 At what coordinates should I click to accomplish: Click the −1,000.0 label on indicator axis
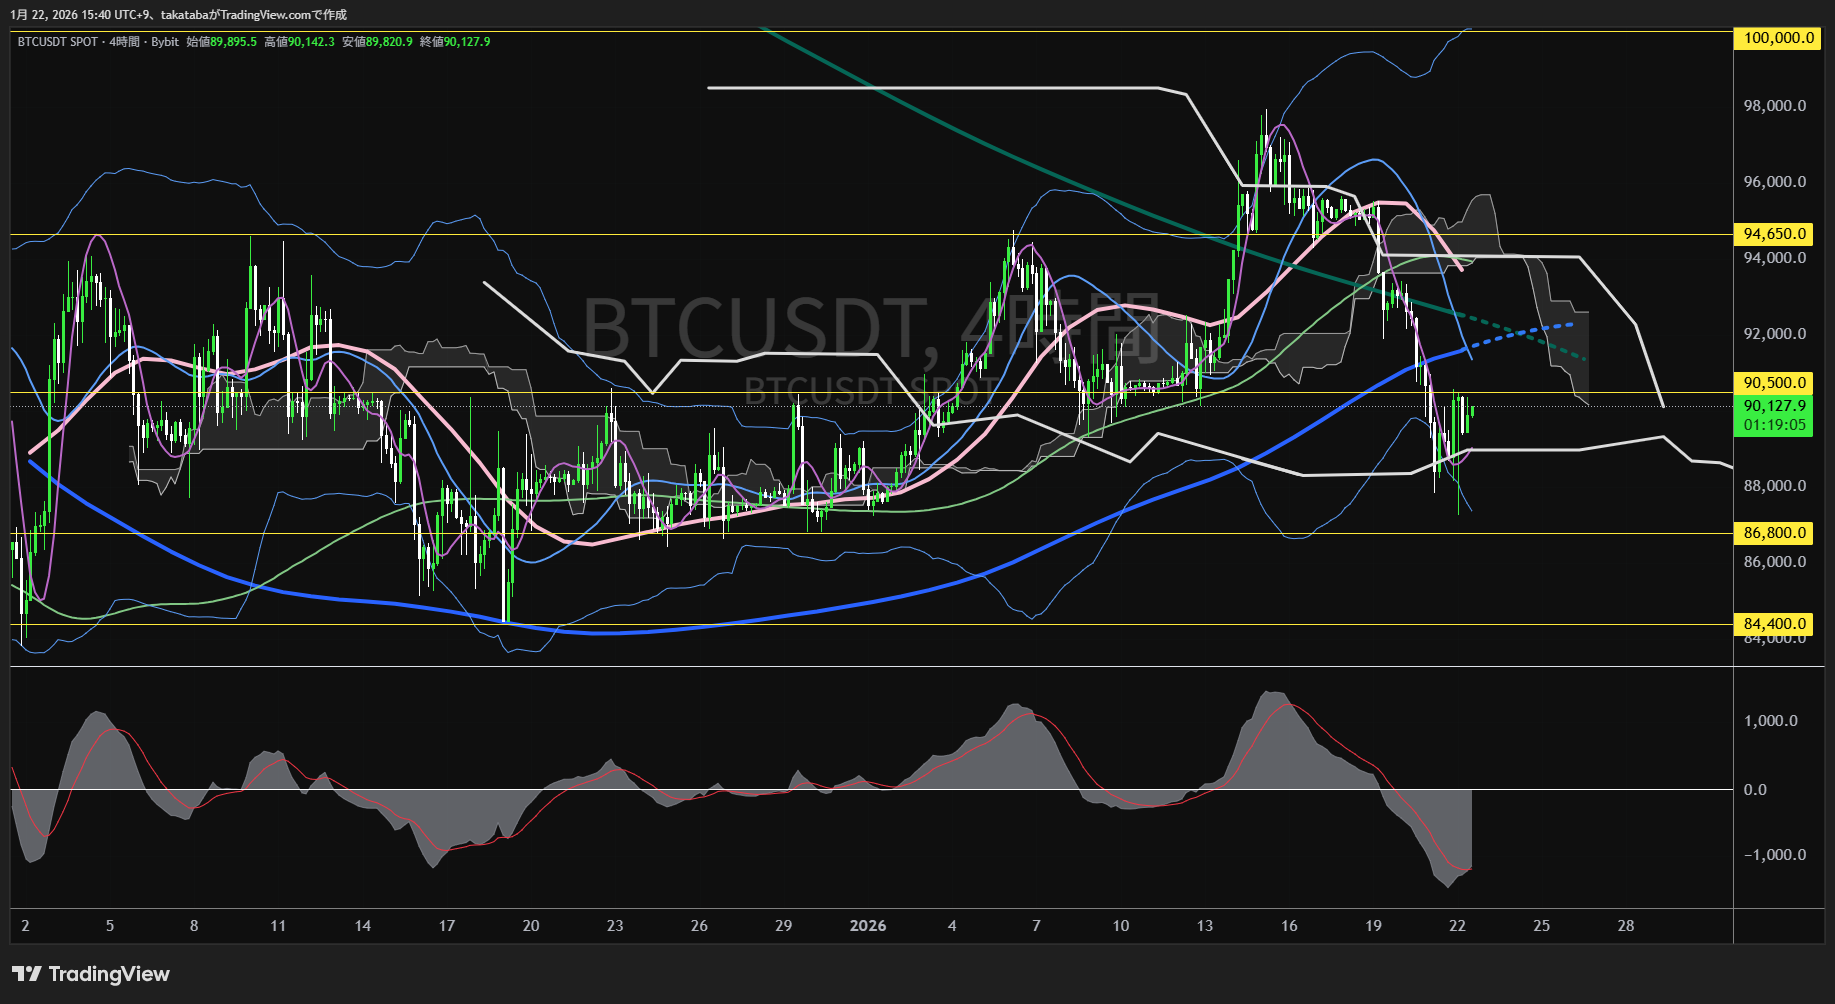(1775, 855)
